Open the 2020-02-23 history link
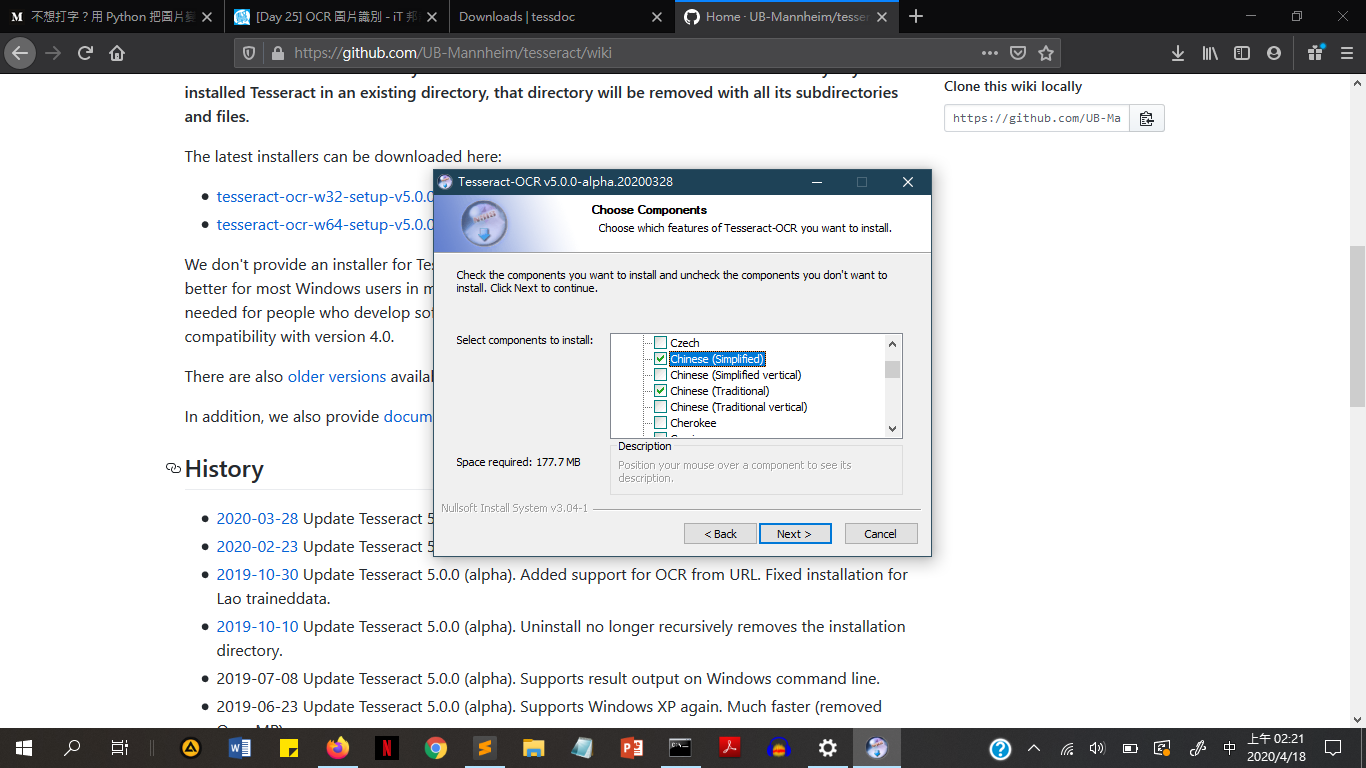This screenshot has width=1366, height=768. click(x=257, y=547)
